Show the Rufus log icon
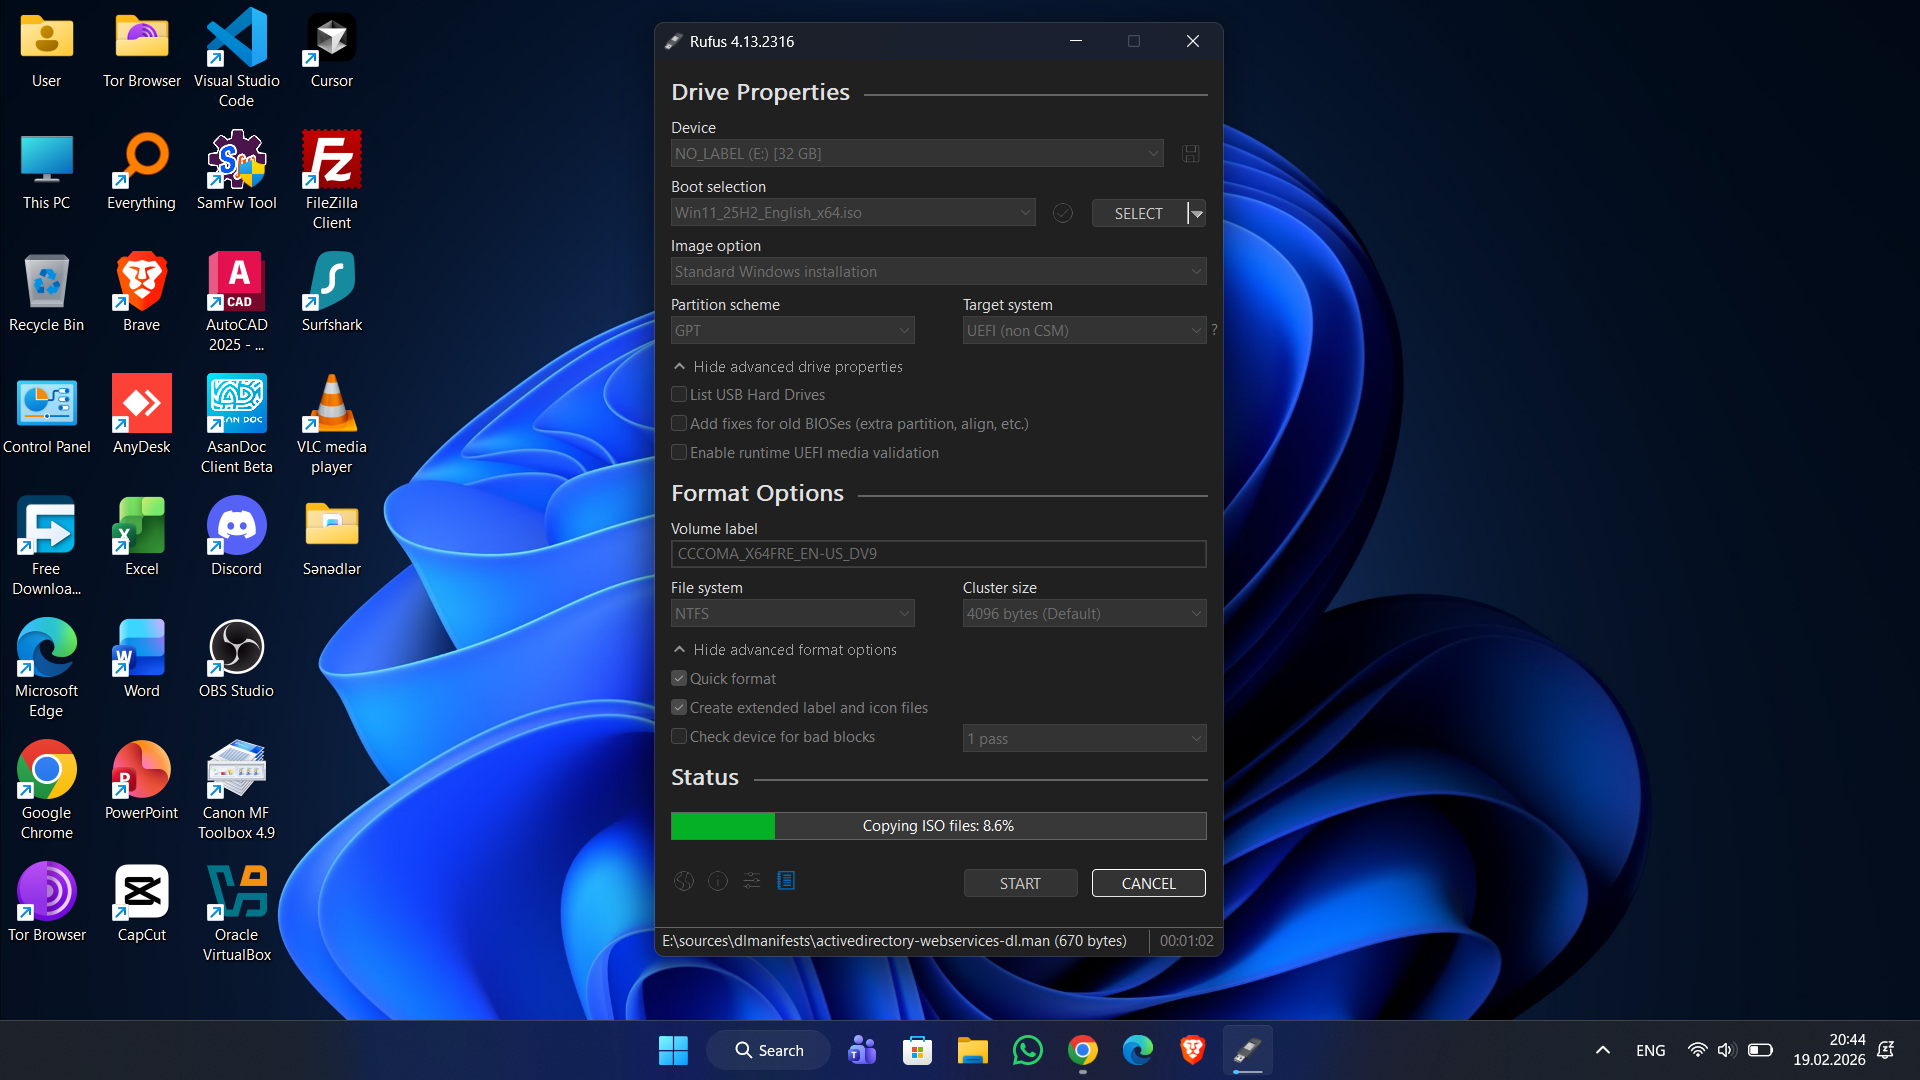Screen dimensions: 1920x1080 tap(786, 881)
